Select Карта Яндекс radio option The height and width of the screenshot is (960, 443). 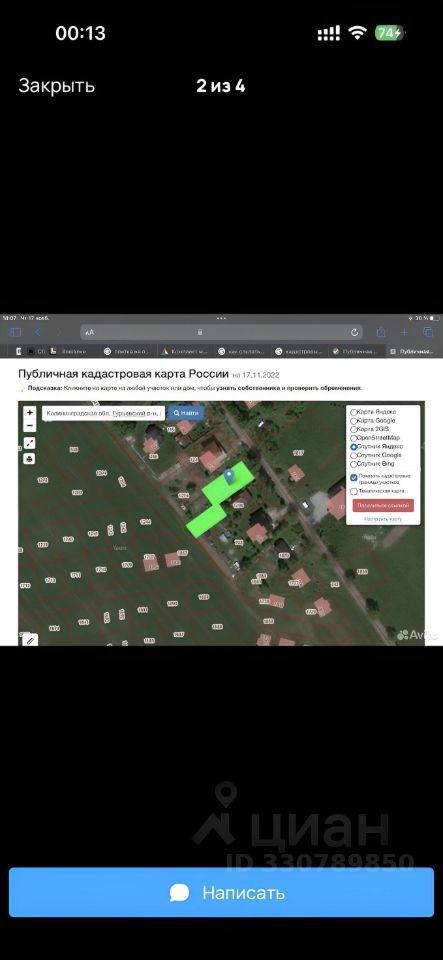coord(354,412)
